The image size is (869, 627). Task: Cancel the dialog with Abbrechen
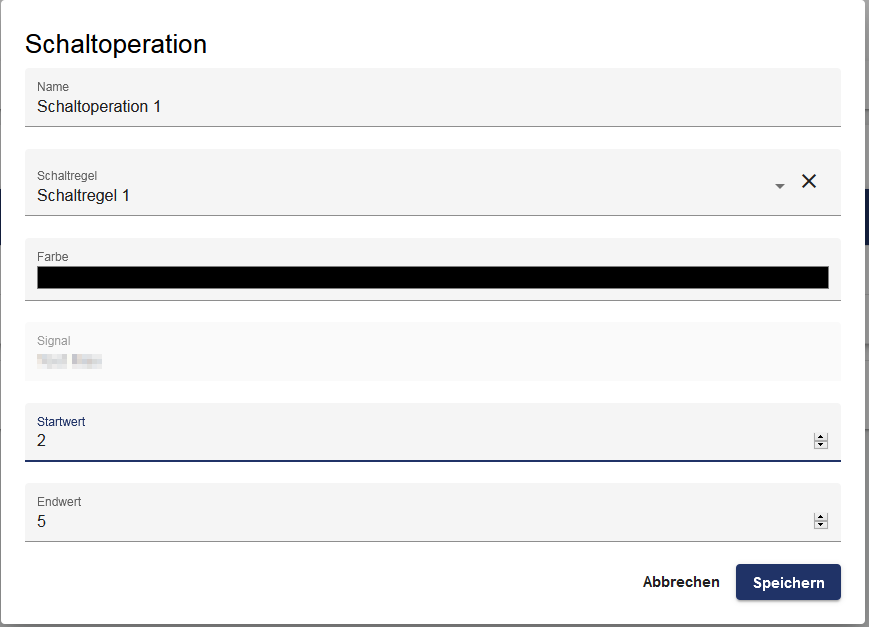point(681,582)
